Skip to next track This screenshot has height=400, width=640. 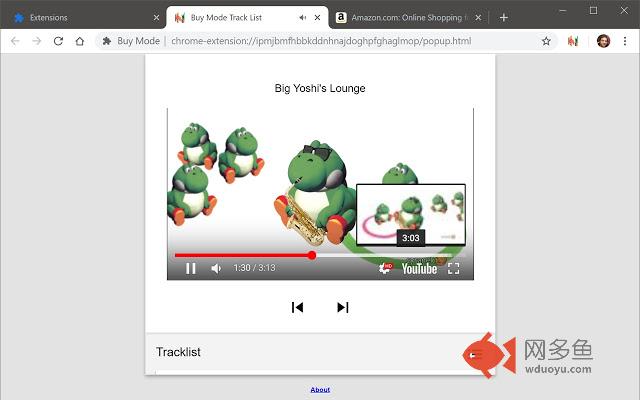[343, 307]
